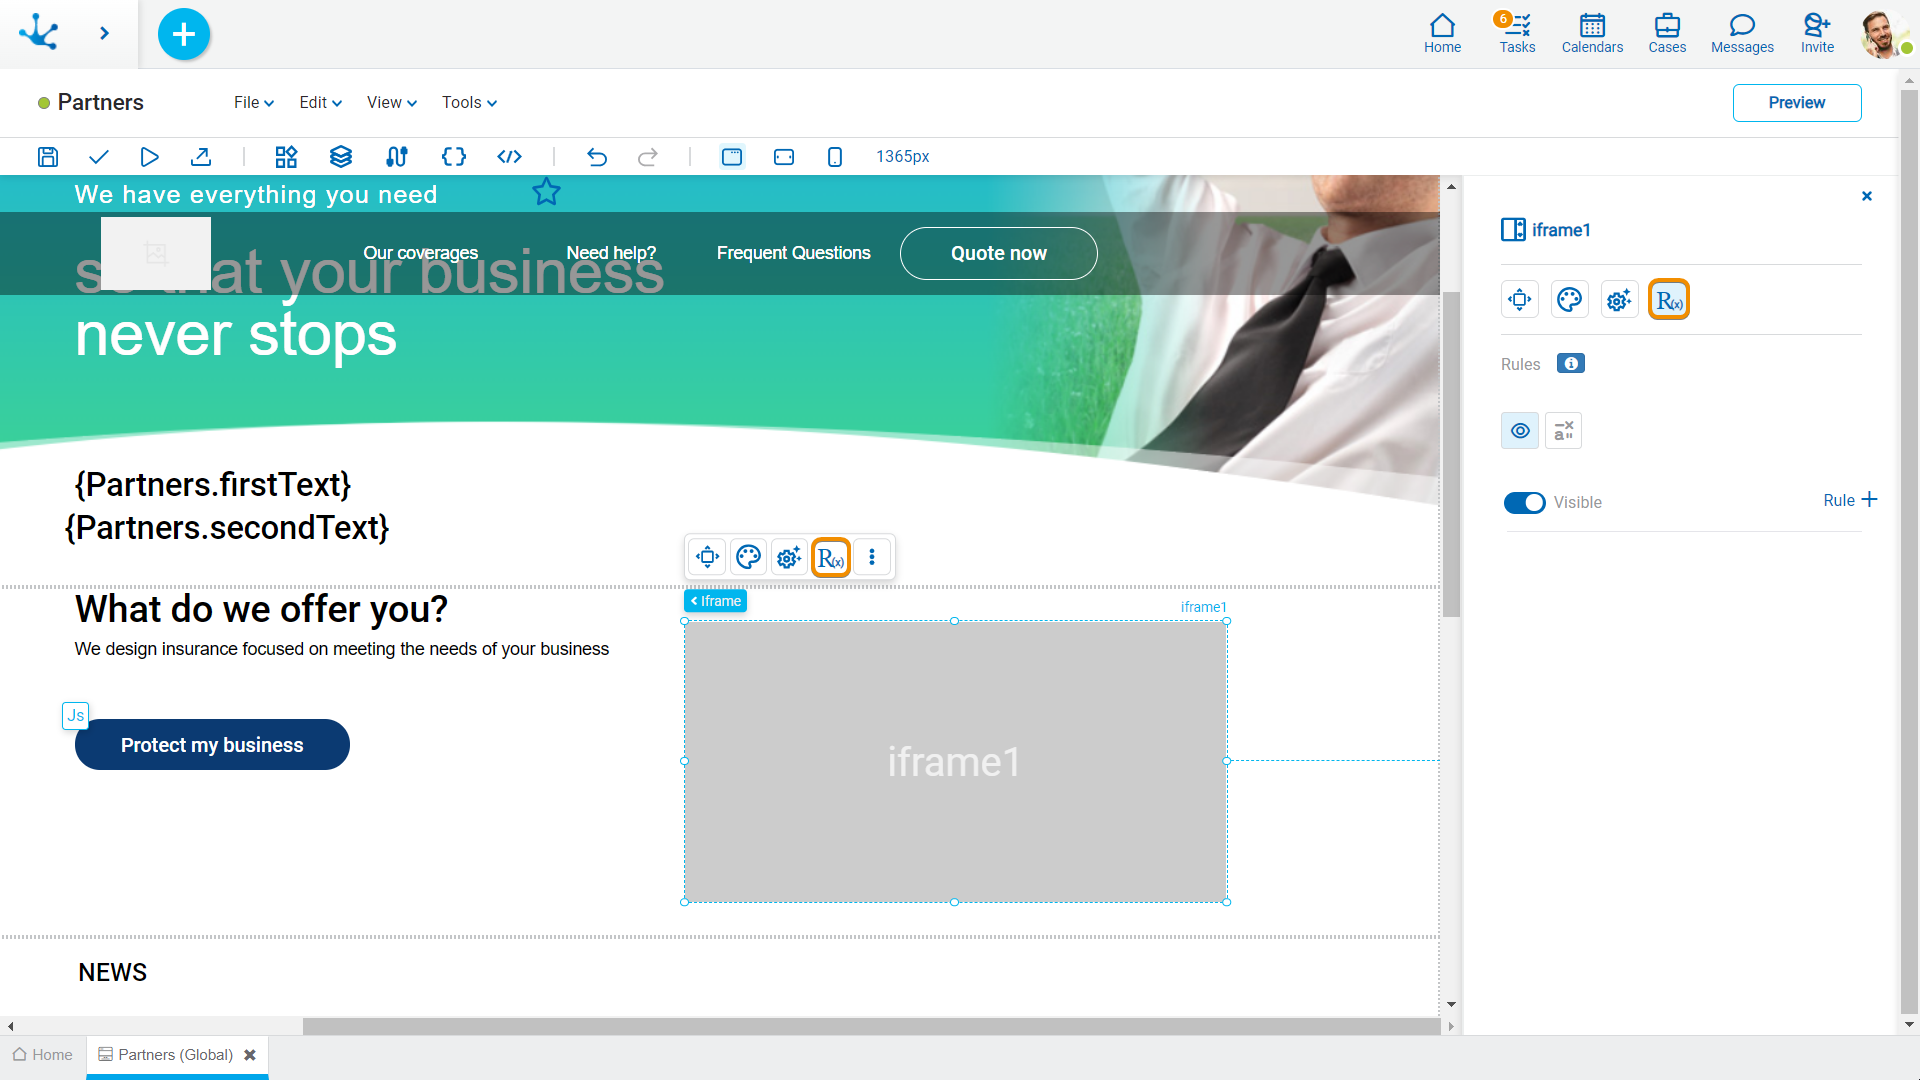Click the Iframe breadcrumb tag
The height and width of the screenshot is (1080, 1920).
716,601
